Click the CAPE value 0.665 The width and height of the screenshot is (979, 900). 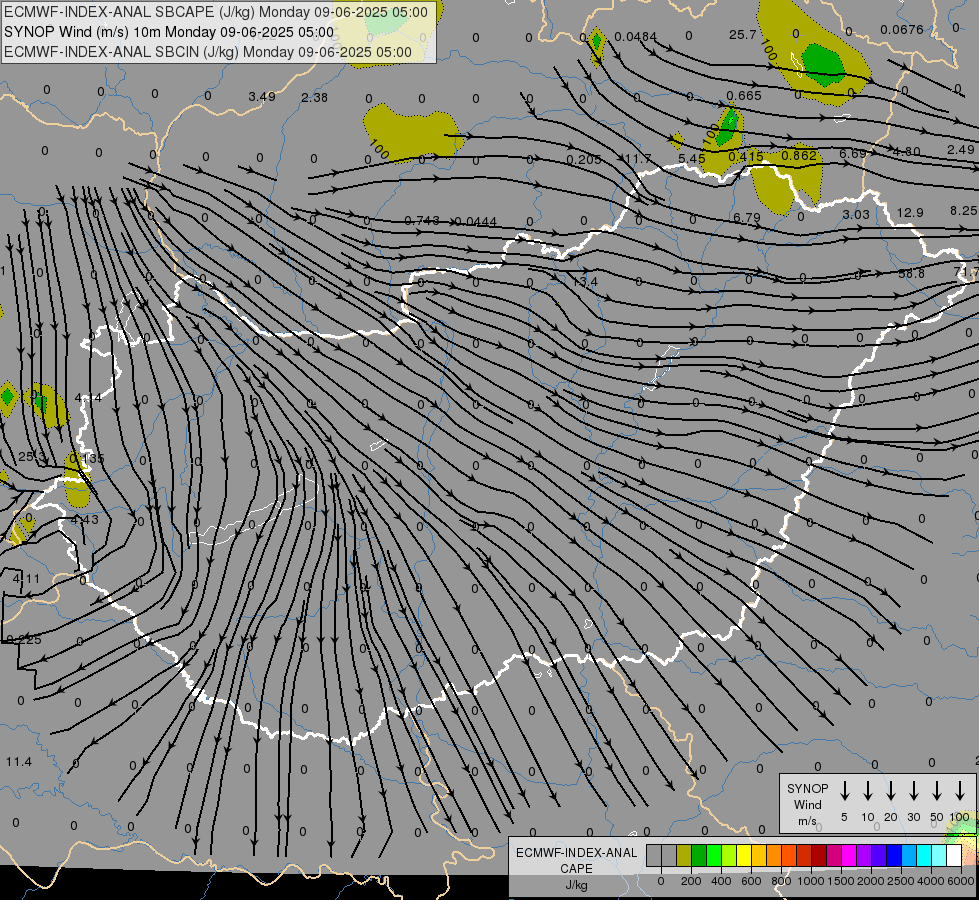(x=744, y=95)
